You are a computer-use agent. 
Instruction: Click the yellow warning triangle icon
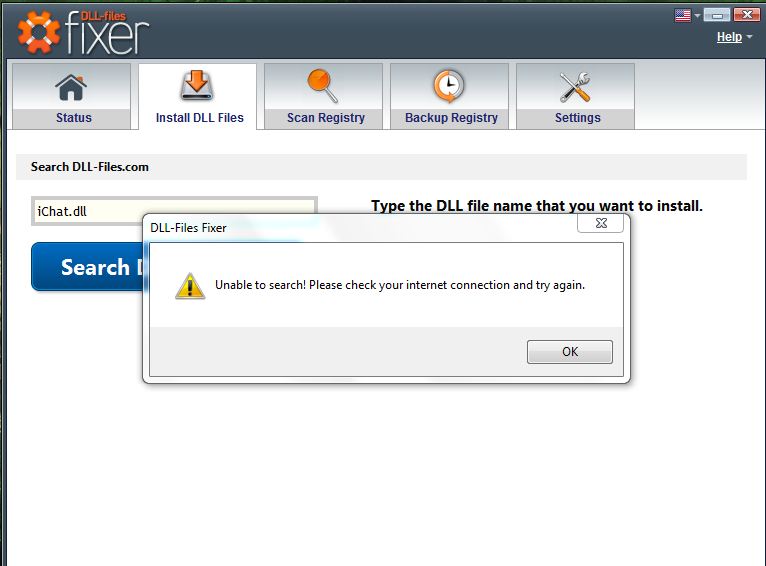point(190,286)
